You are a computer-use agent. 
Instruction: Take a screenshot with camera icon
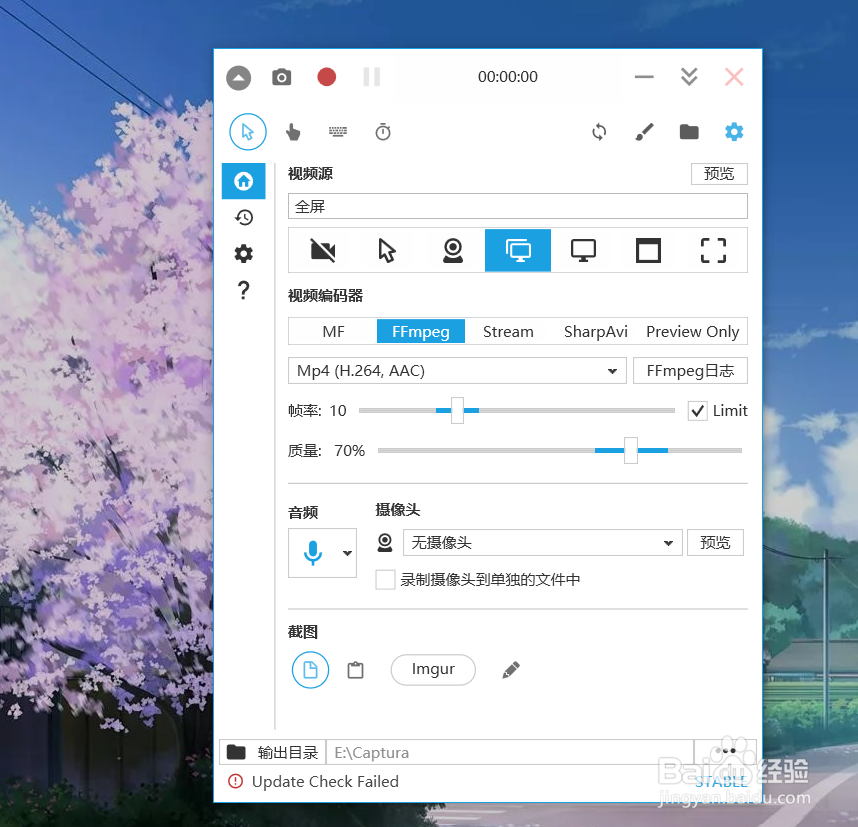pyautogui.click(x=282, y=77)
